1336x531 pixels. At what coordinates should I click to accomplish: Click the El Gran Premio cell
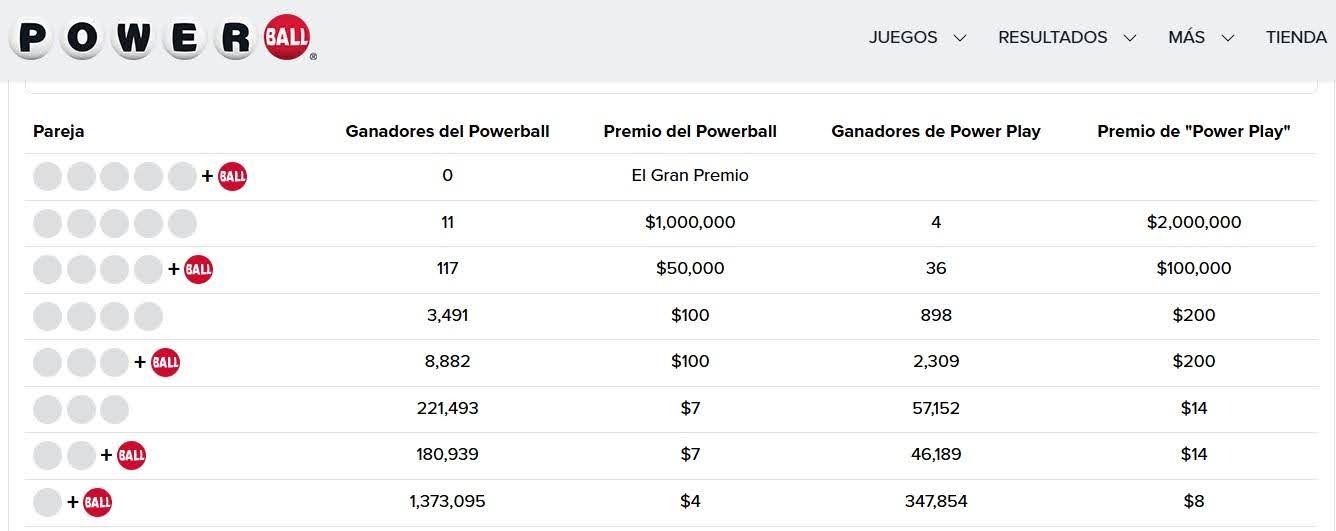[x=690, y=176]
